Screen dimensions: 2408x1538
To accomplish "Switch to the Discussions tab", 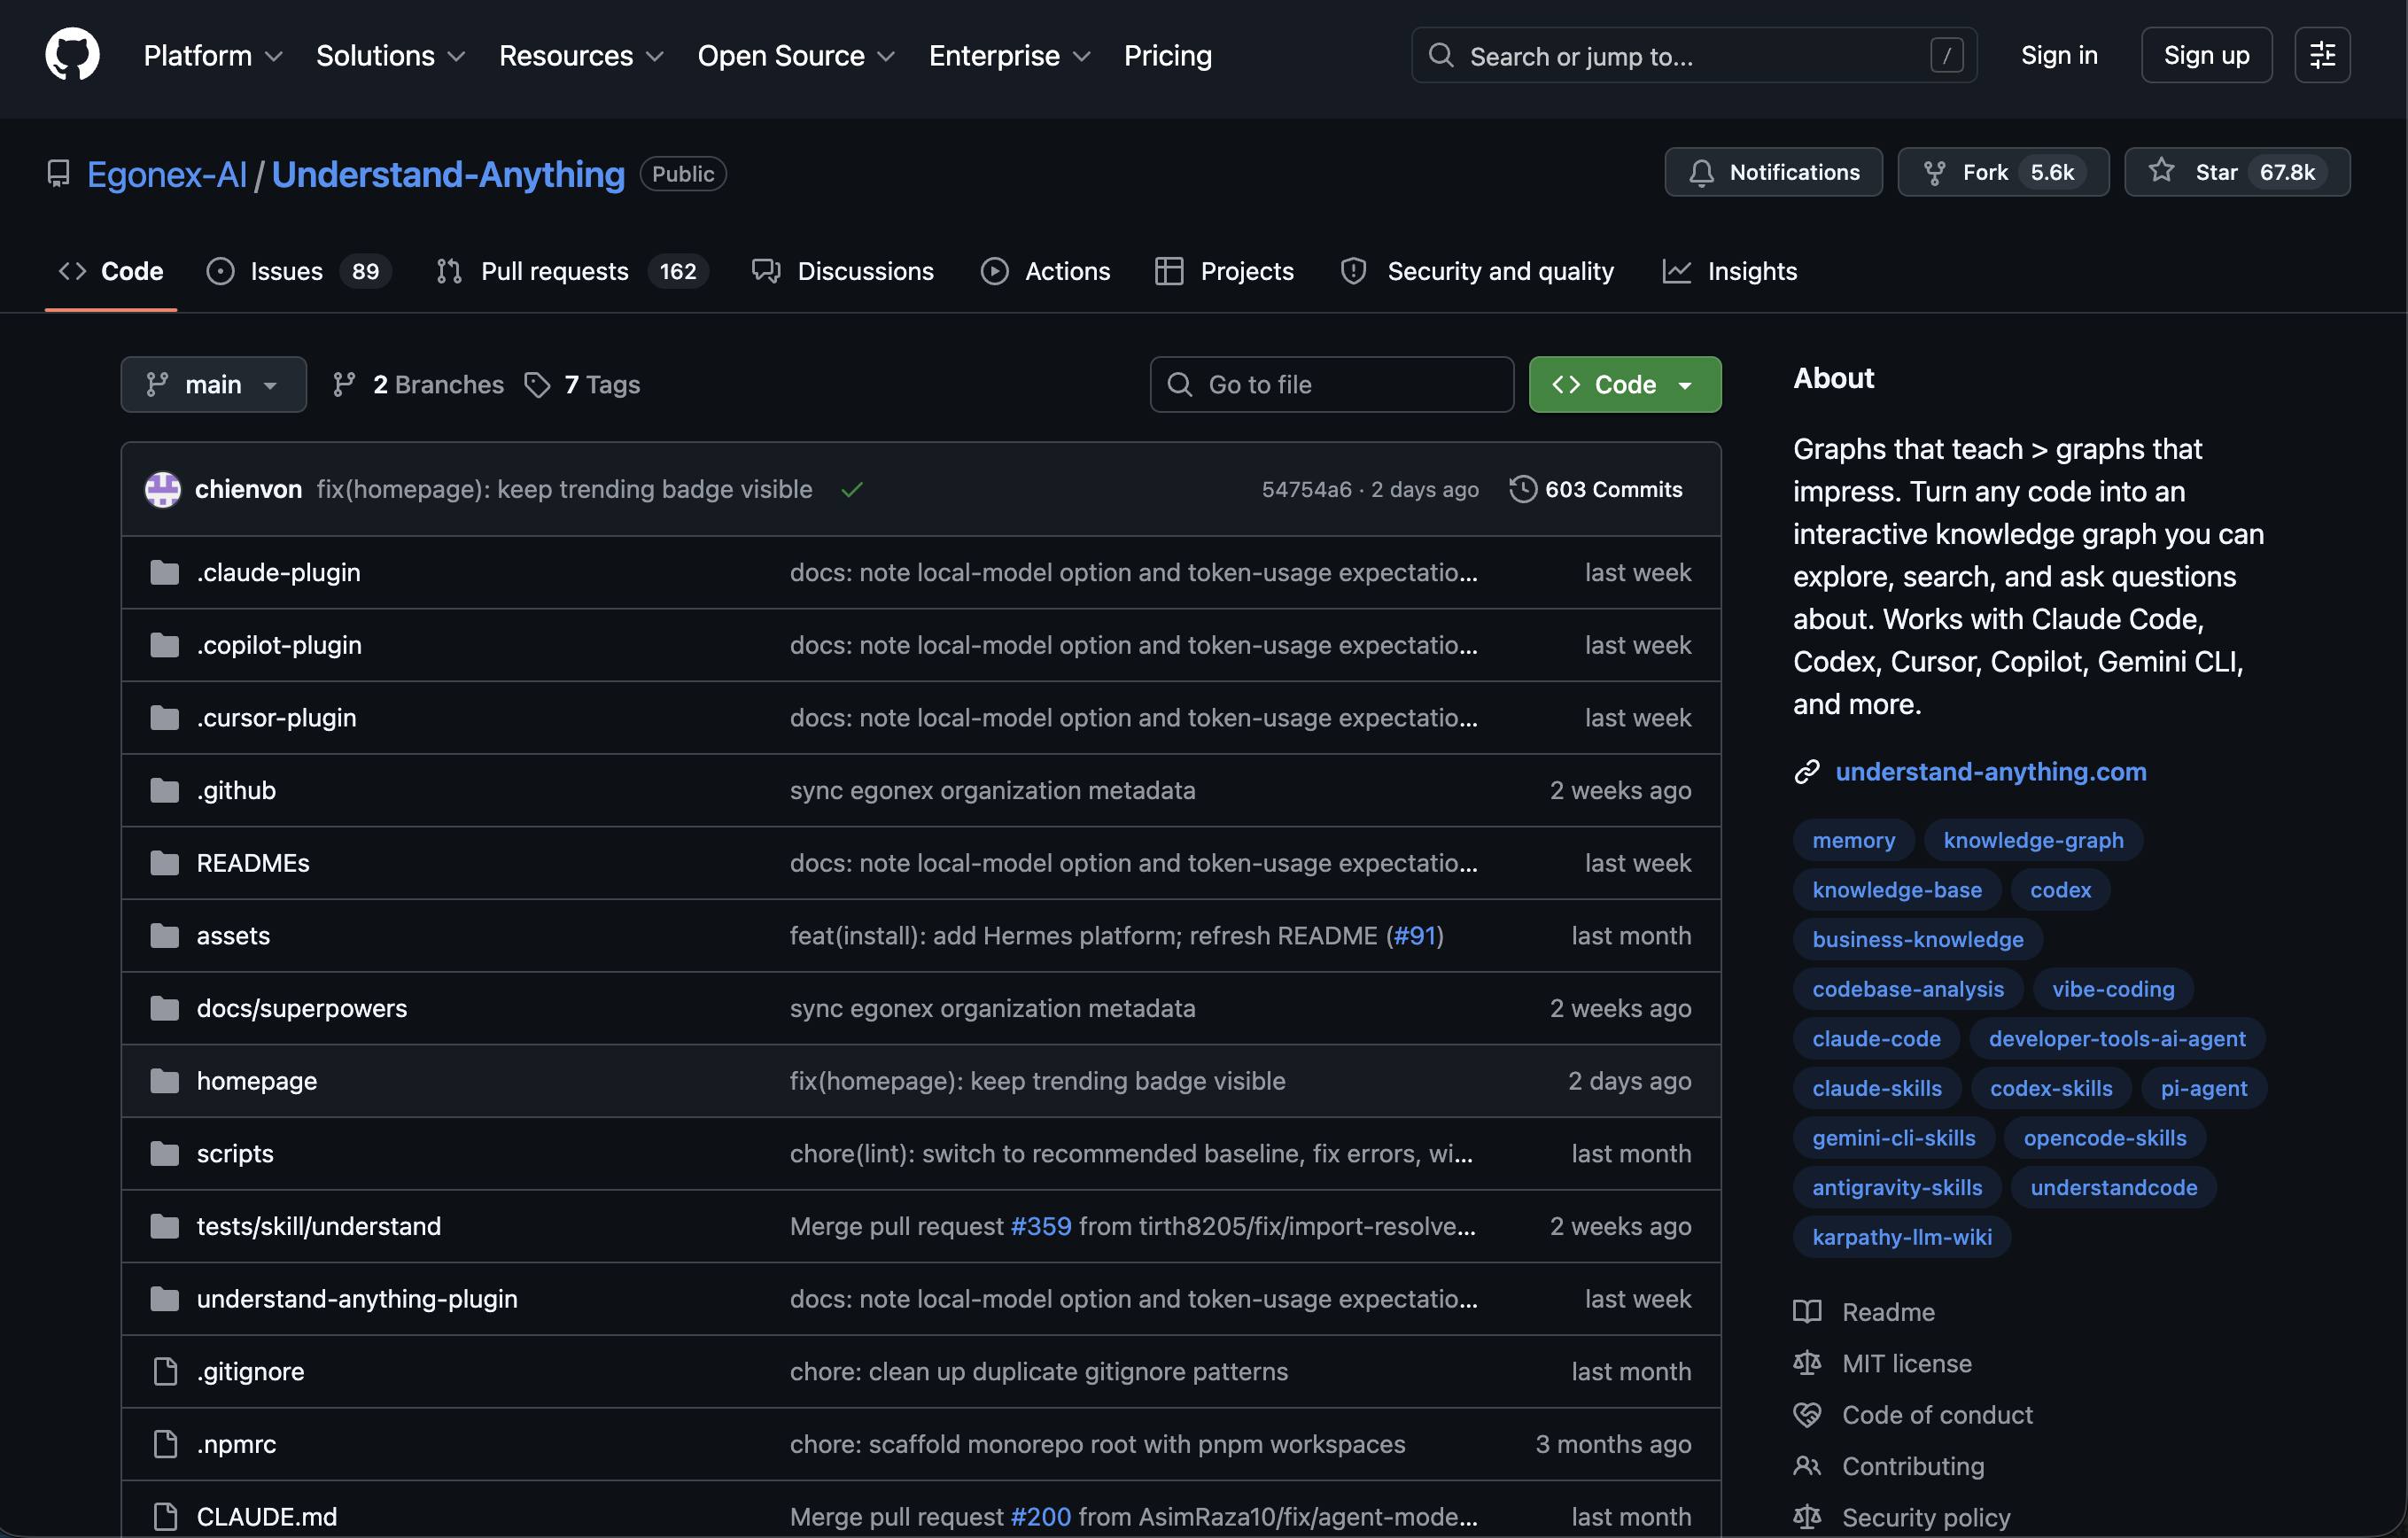I will coord(842,272).
